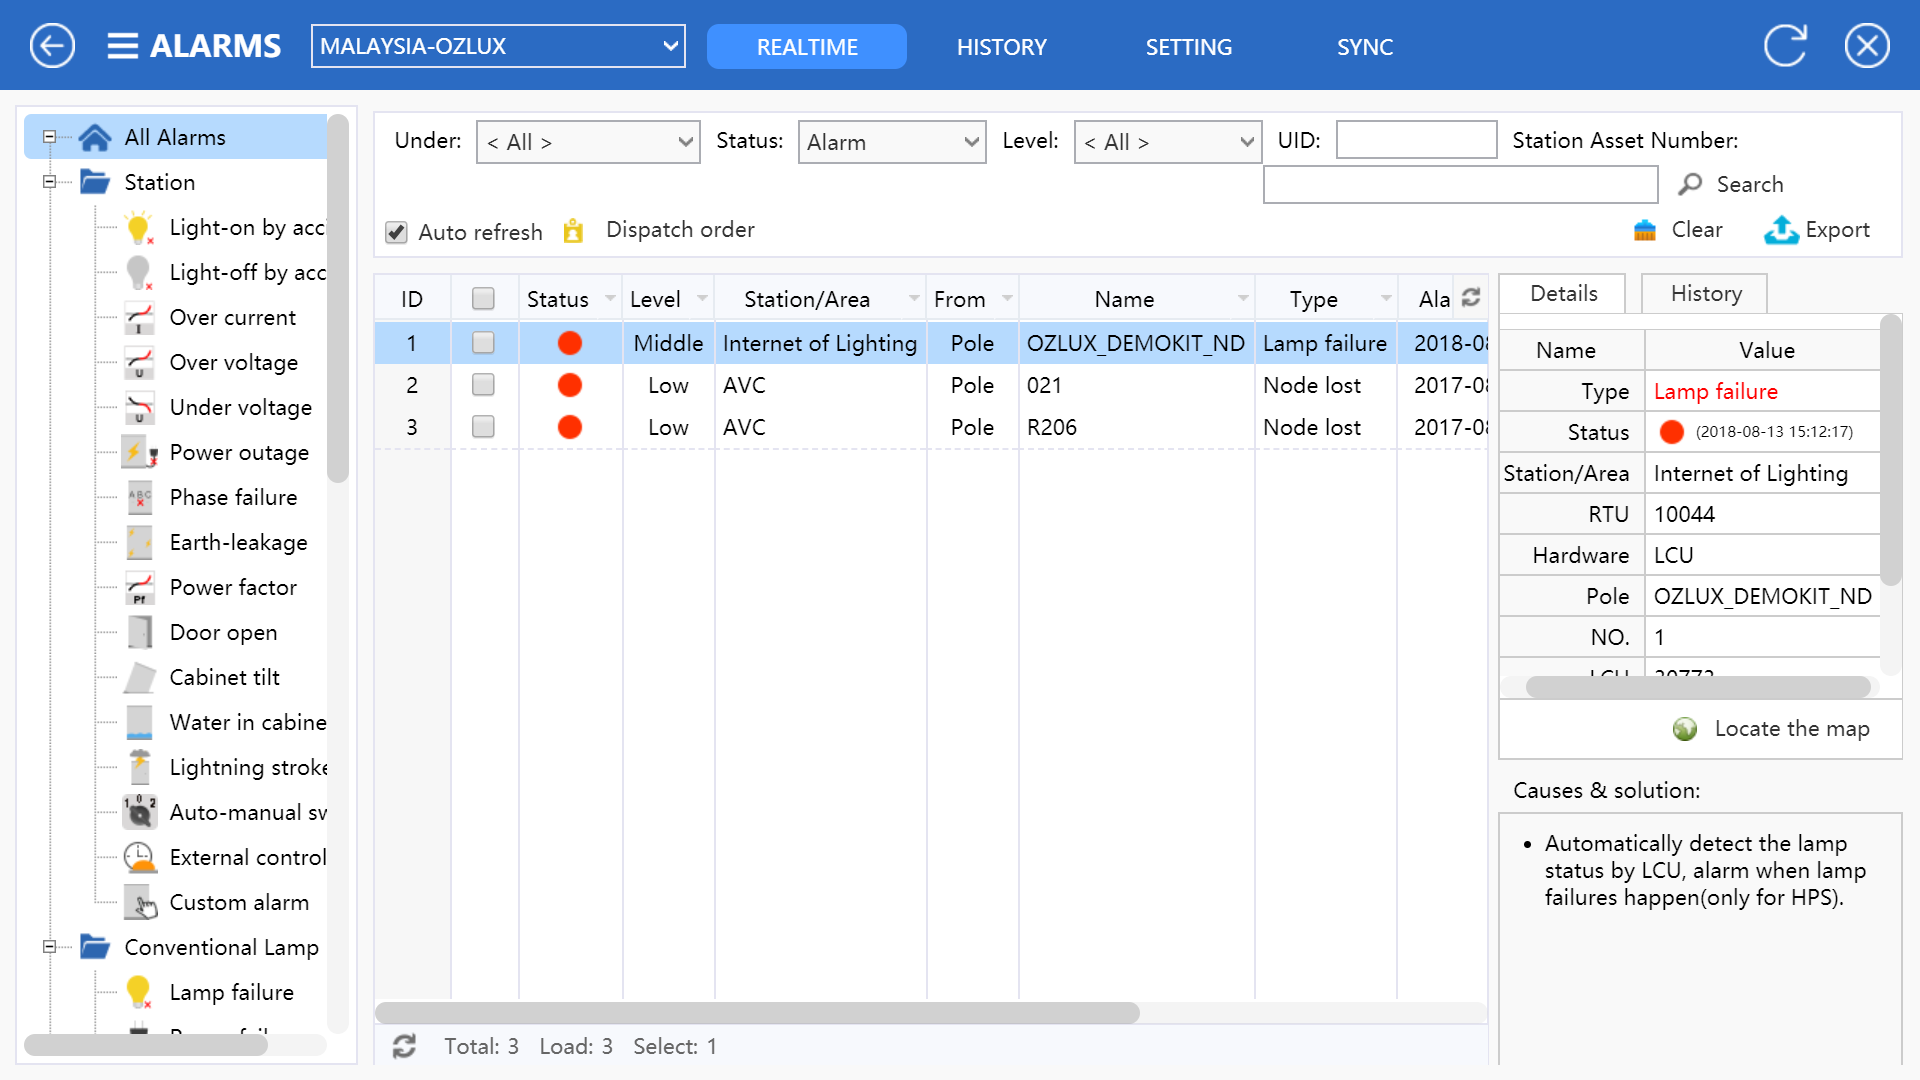Open the Status filter dropdown

coord(891,142)
